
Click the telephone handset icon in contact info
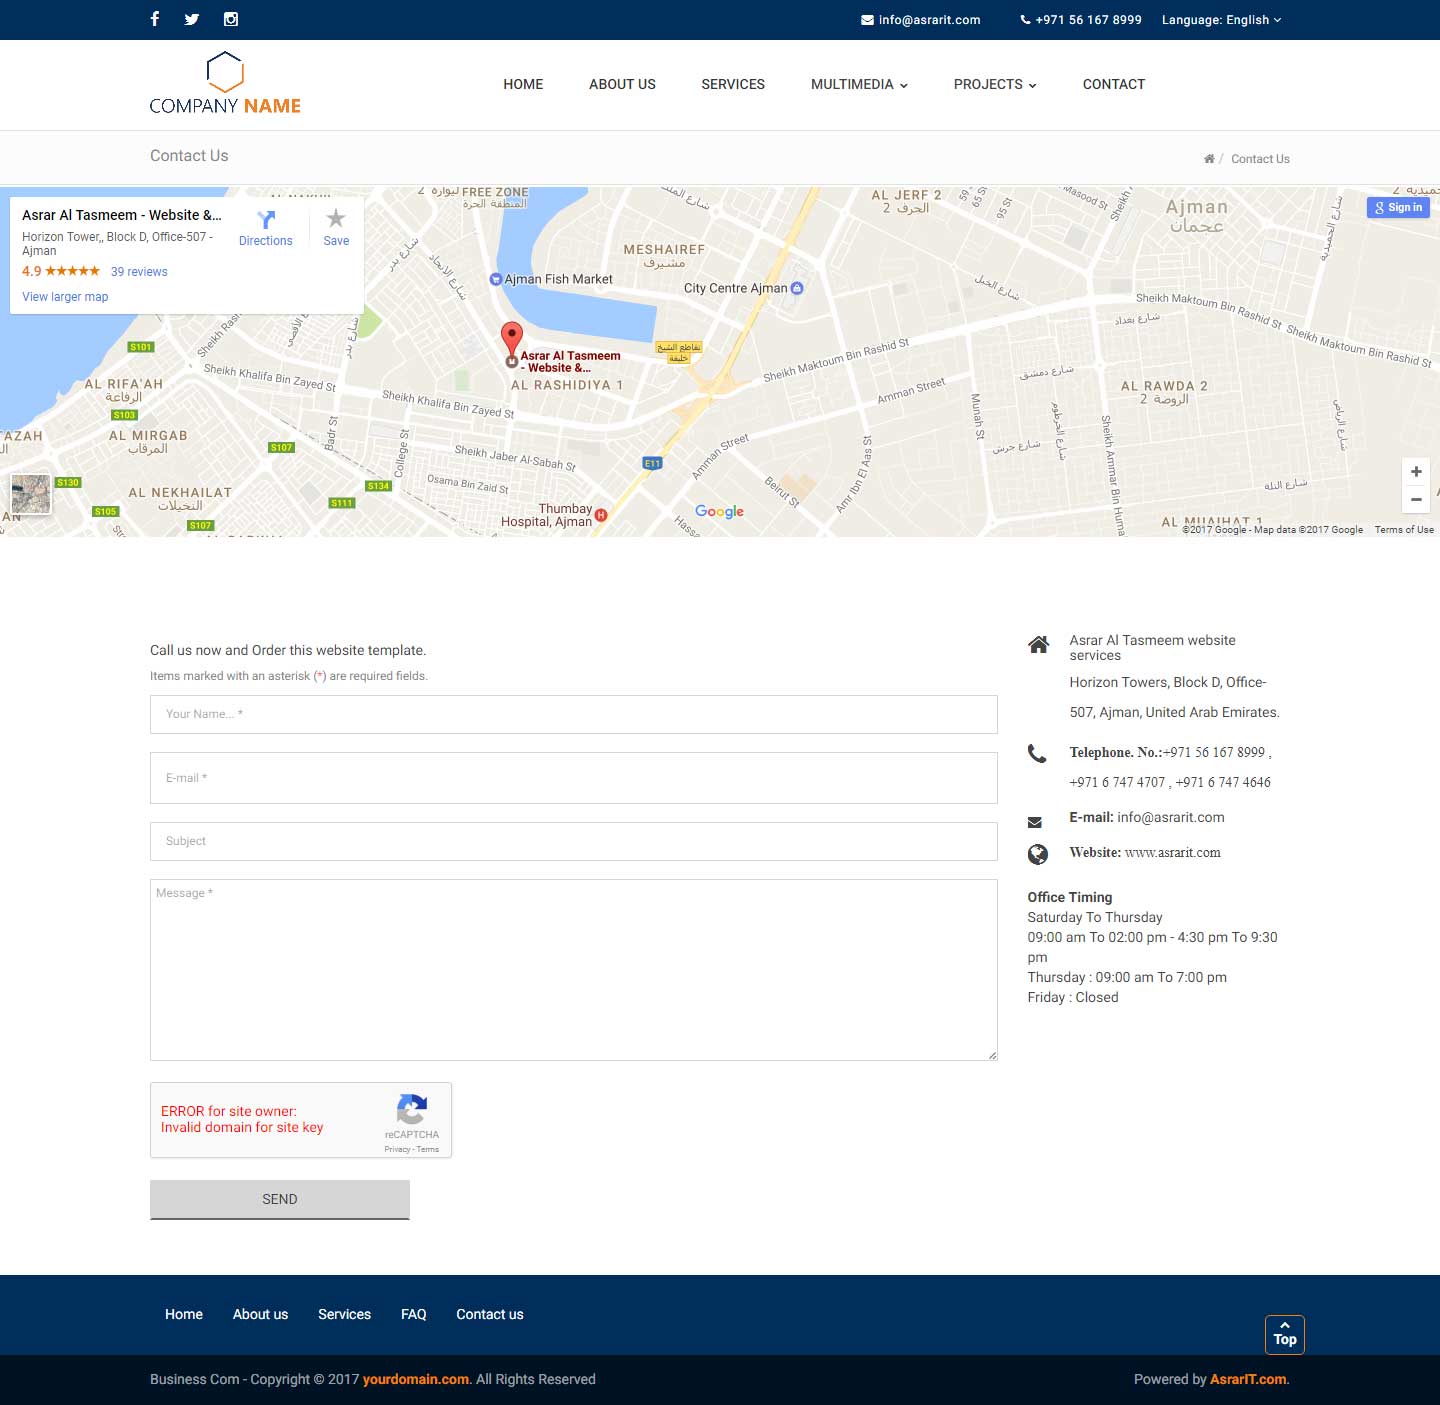click(1037, 754)
